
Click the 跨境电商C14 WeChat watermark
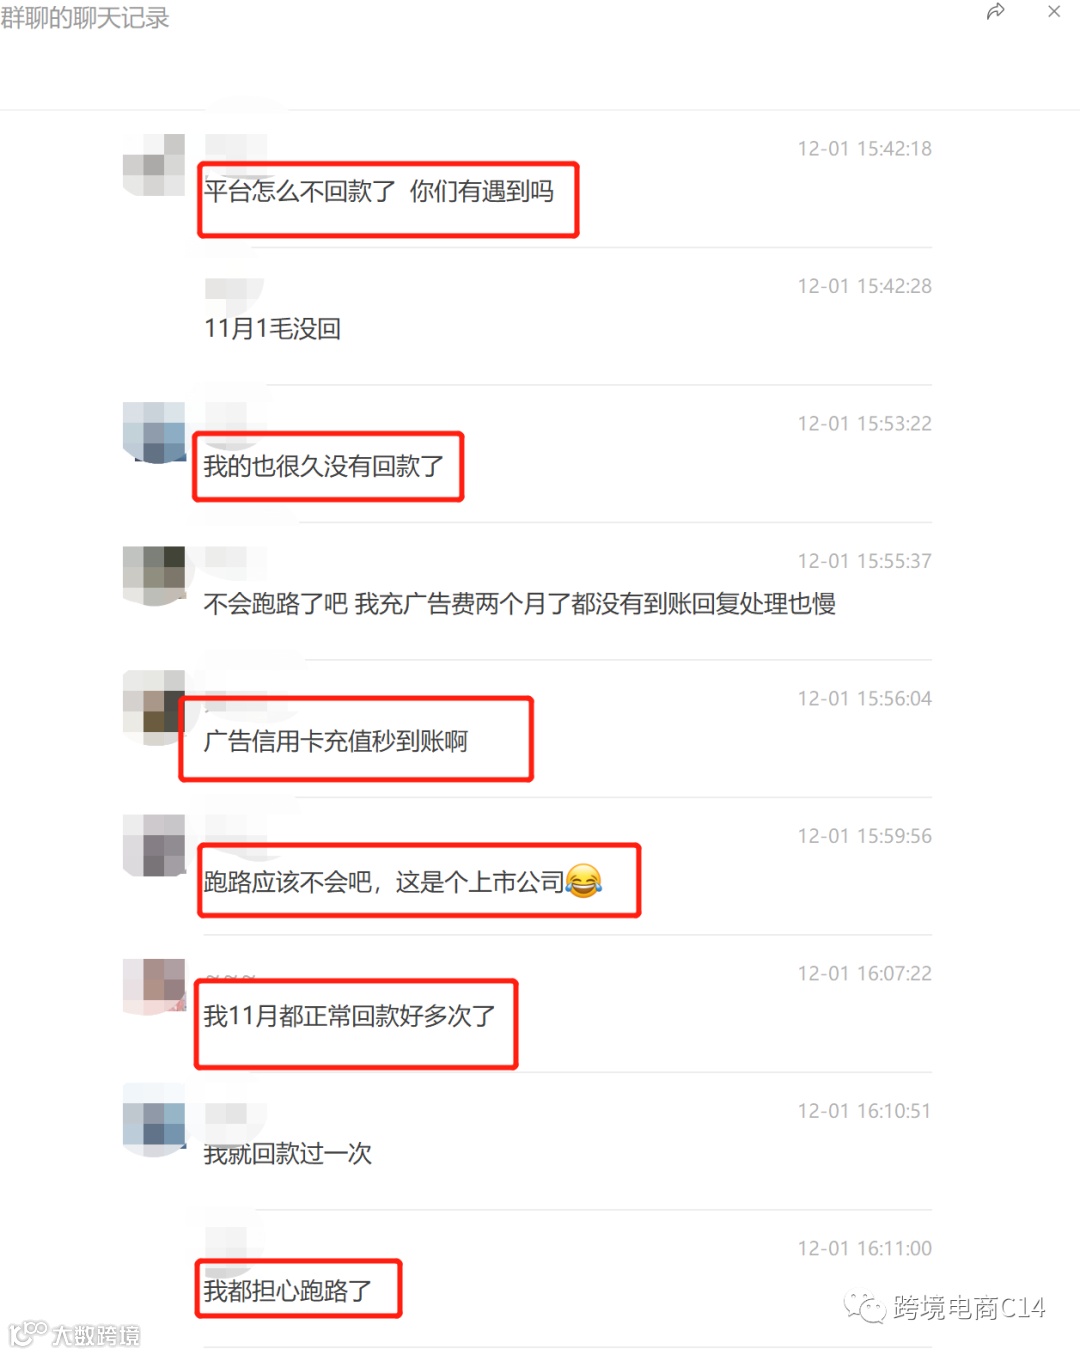tap(945, 1307)
